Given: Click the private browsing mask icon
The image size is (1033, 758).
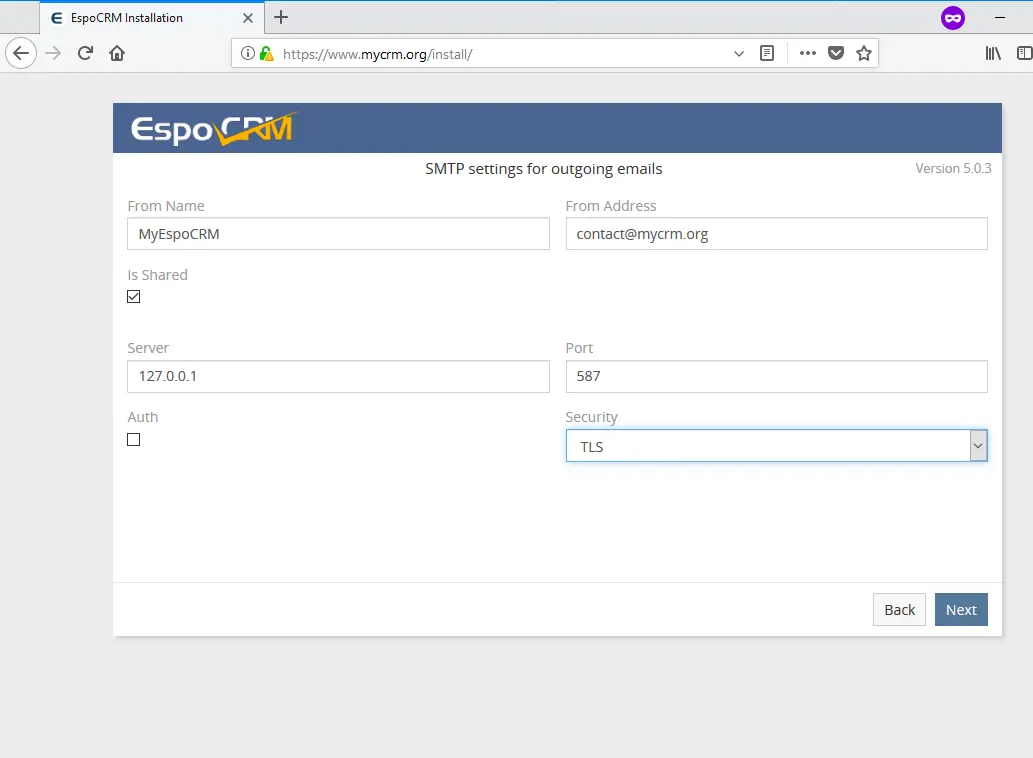Looking at the screenshot, I should pyautogui.click(x=953, y=18).
